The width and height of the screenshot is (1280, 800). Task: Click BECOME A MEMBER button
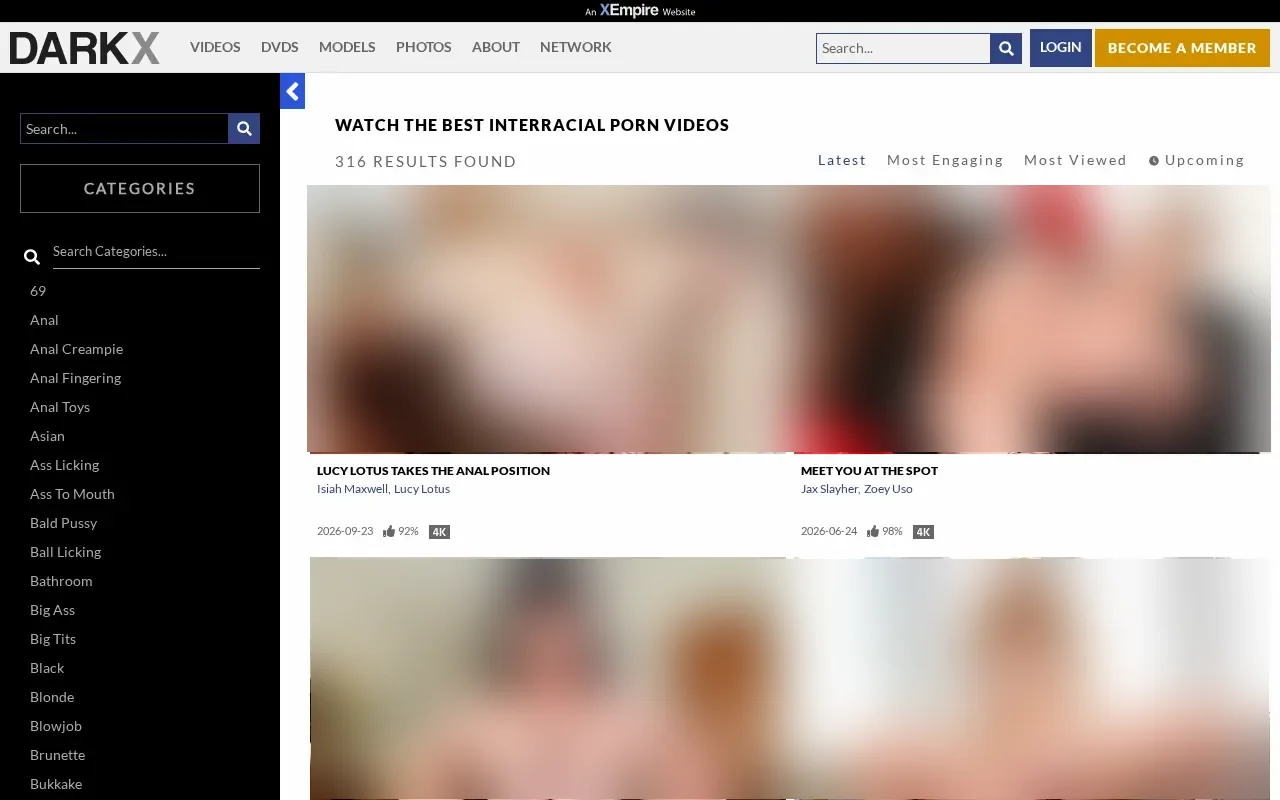click(x=1182, y=48)
